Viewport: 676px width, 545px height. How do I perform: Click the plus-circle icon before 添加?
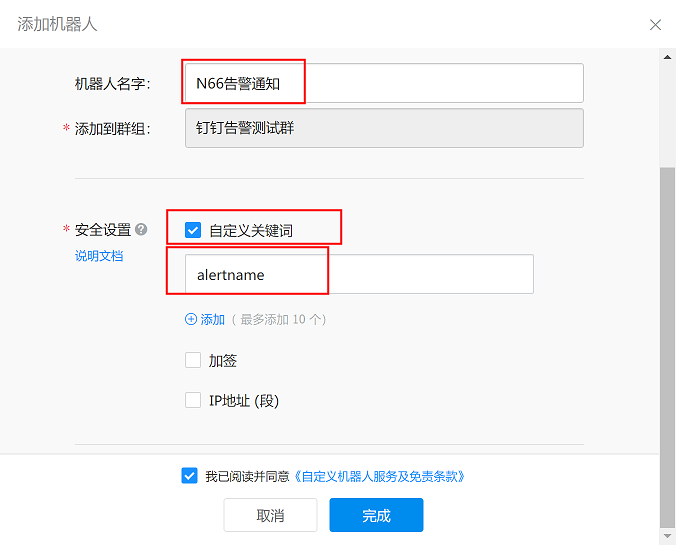click(x=191, y=319)
